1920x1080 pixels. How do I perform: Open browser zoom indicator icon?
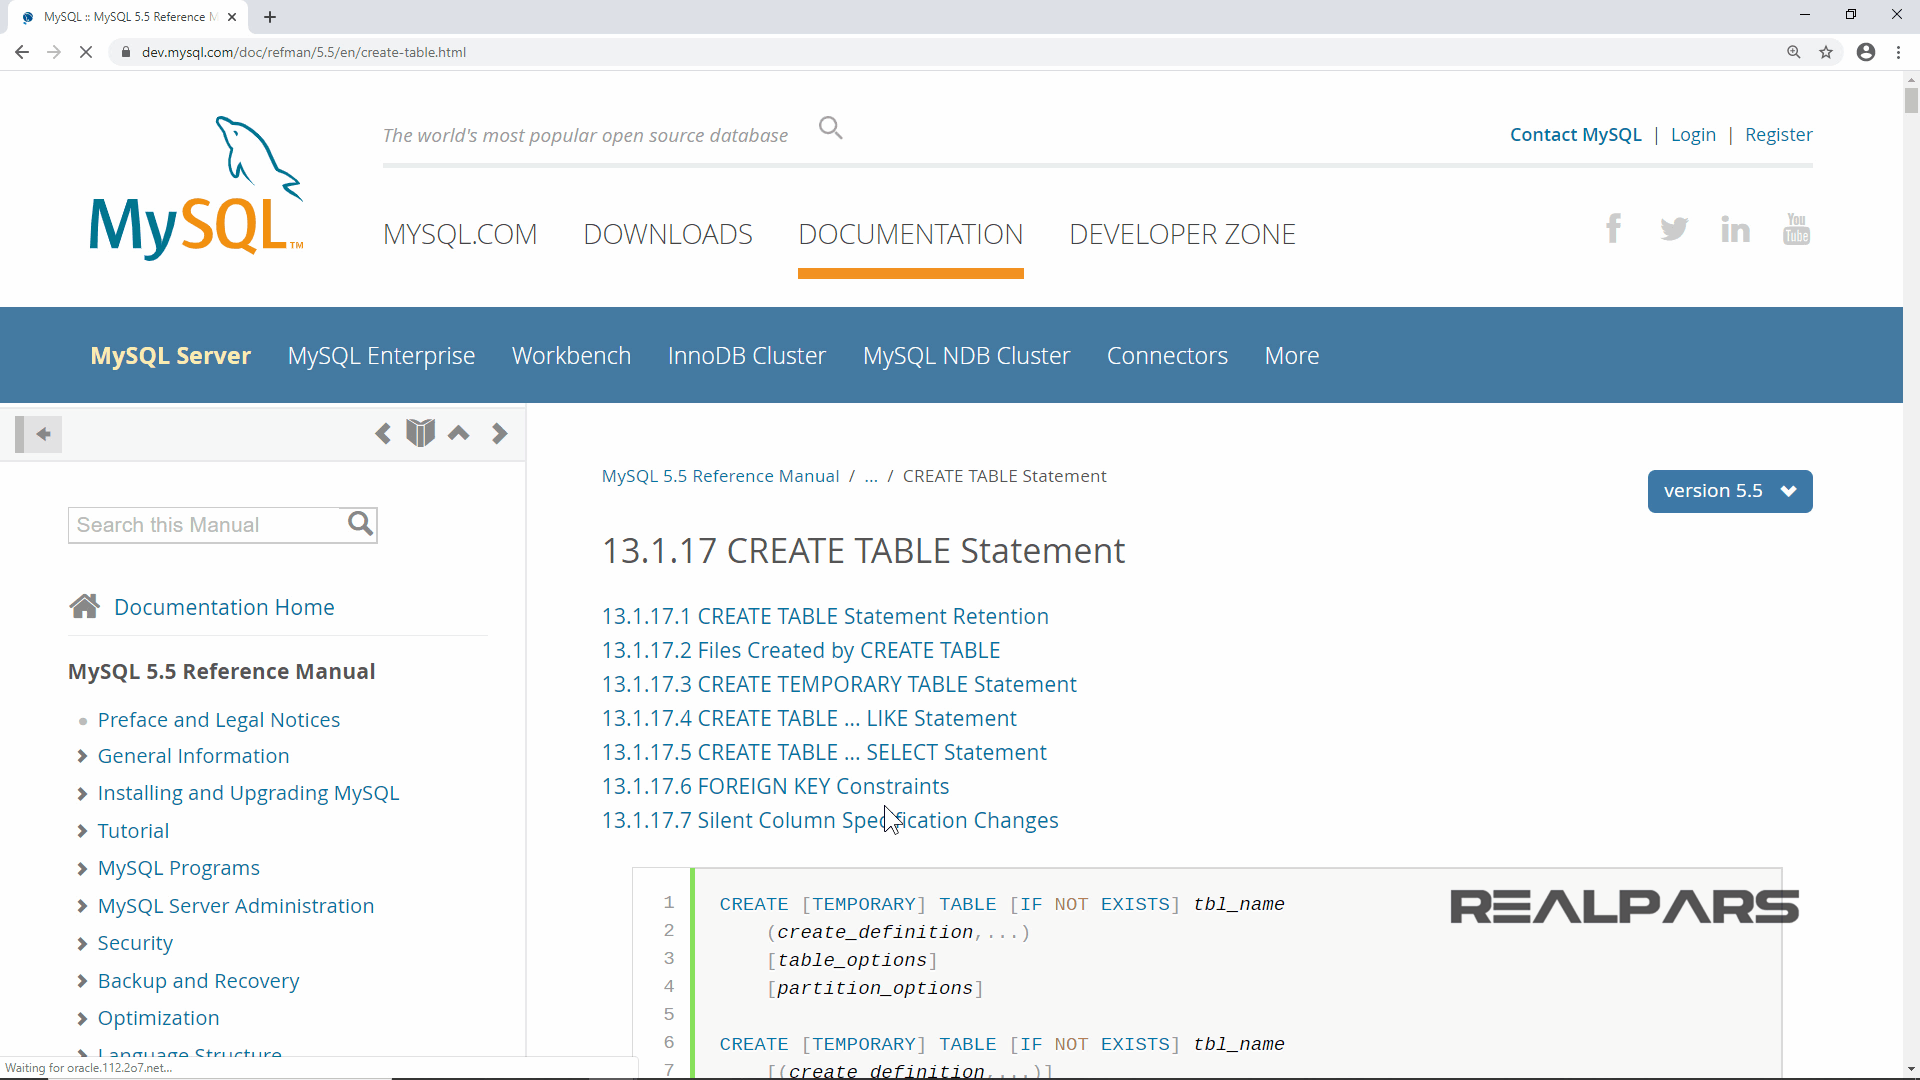click(x=1794, y=52)
